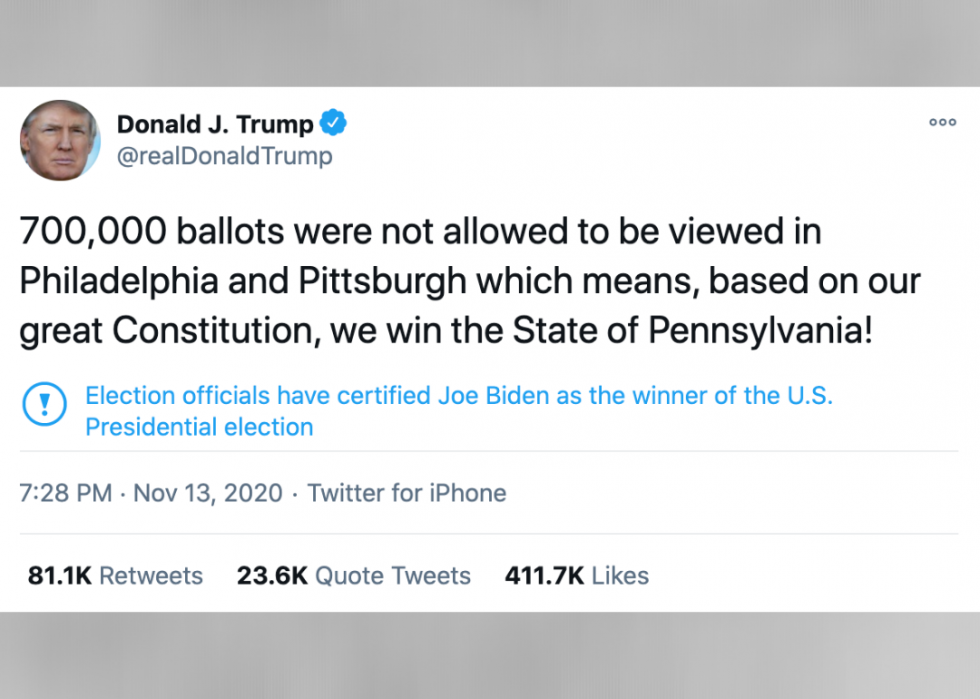The width and height of the screenshot is (980, 699).
Task: Click the word 'Philadelphia' in the tweet
Action: 123,283
